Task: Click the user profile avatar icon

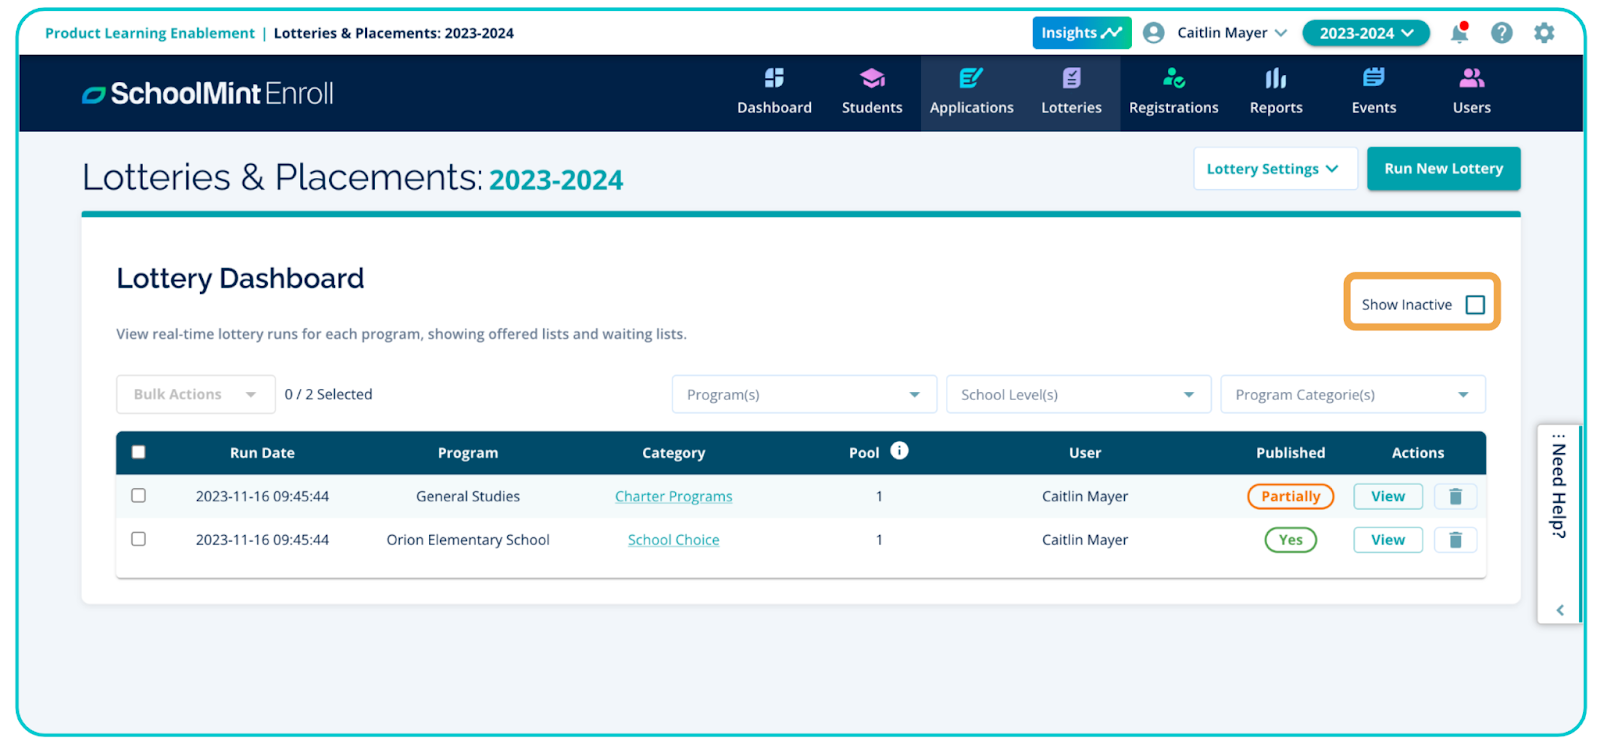Action: tap(1153, 33)
